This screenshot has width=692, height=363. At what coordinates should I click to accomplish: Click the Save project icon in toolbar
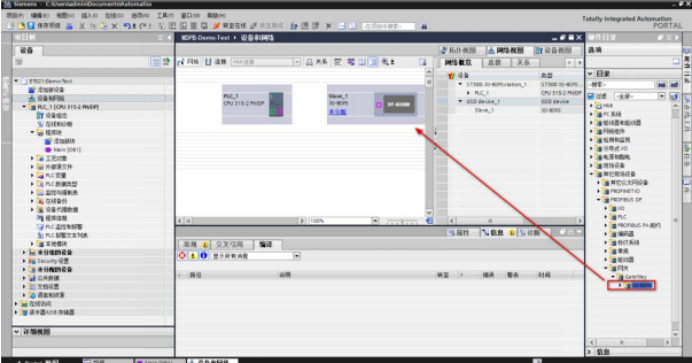[30, 26]
